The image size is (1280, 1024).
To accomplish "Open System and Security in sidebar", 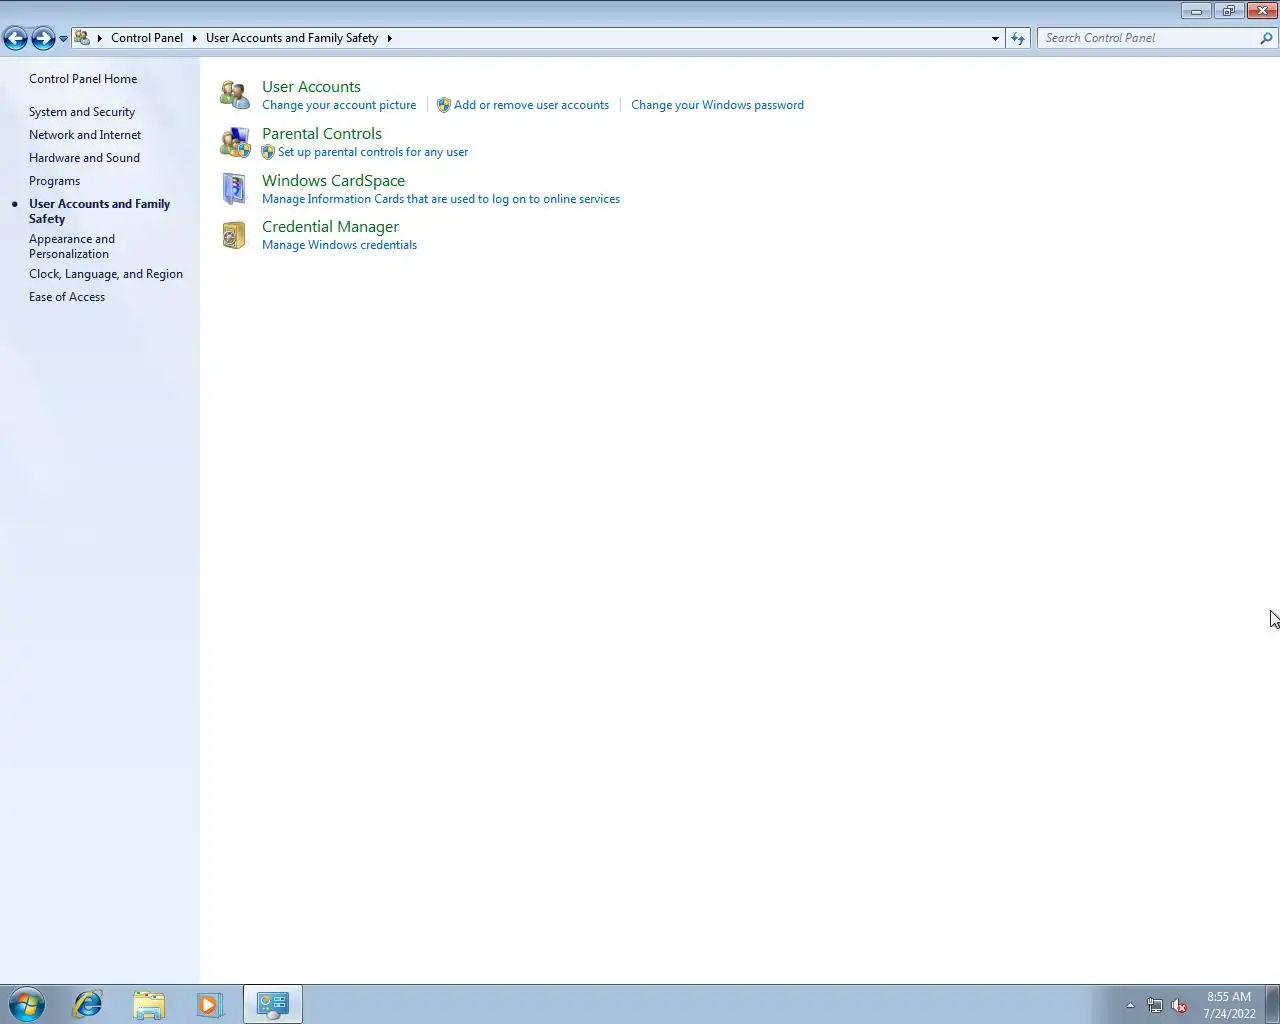I will point(82,112).
